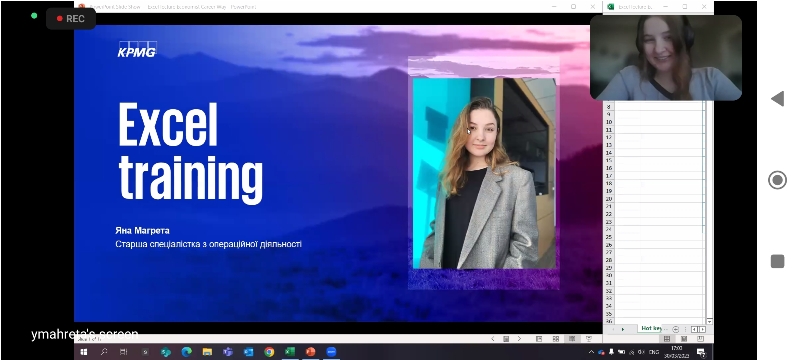Switch to Microsoft Teams on the taskbar
Image resolution: width=800 pixels, height=360 pixels.
(x=228, y=352)
